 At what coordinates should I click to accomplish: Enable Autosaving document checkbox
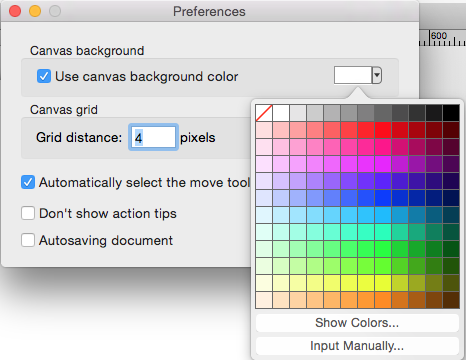pos(28,240)
